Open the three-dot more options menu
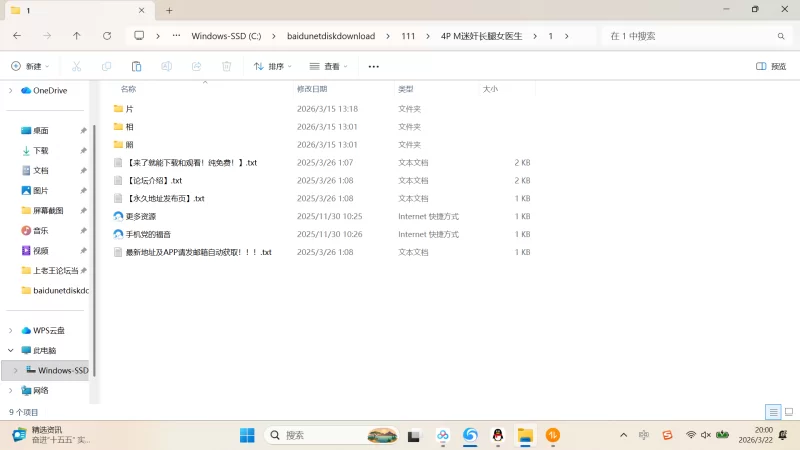This screenshot has height=450, width=800. pyautogui.click(x=374, y=66)
